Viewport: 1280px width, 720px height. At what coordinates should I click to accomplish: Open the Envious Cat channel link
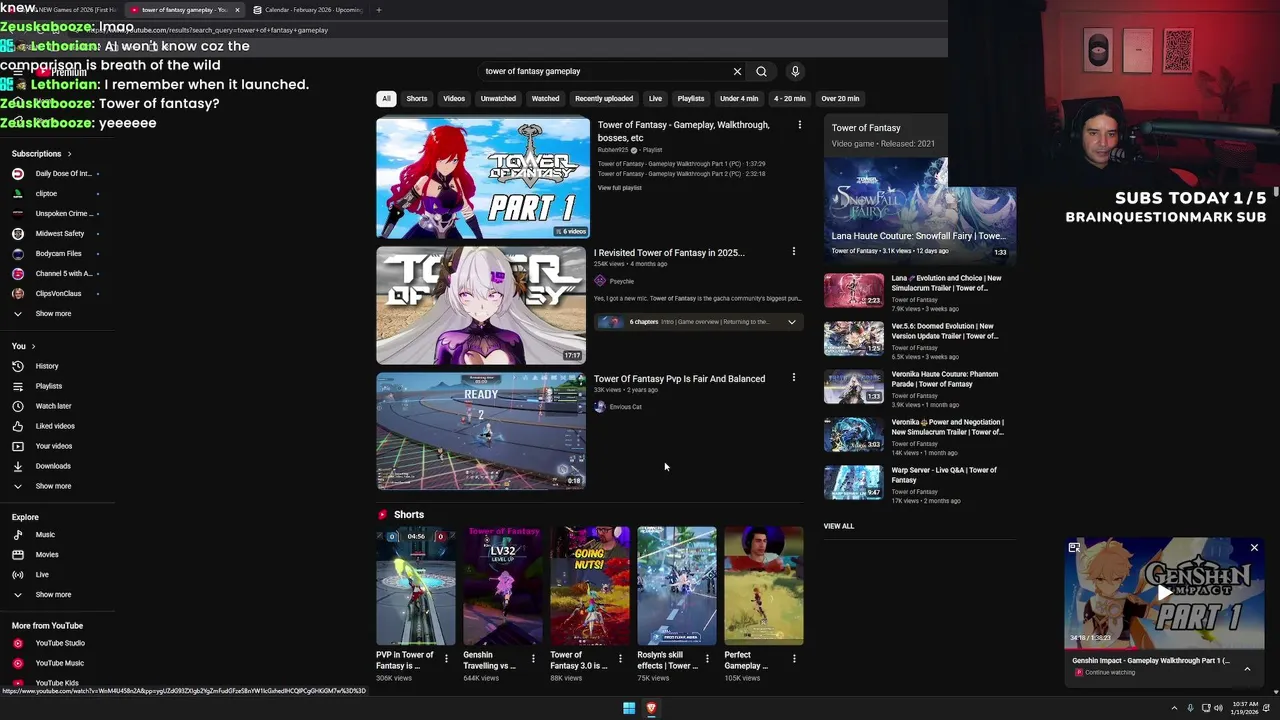pyautogui.click(x=625, y=407)
